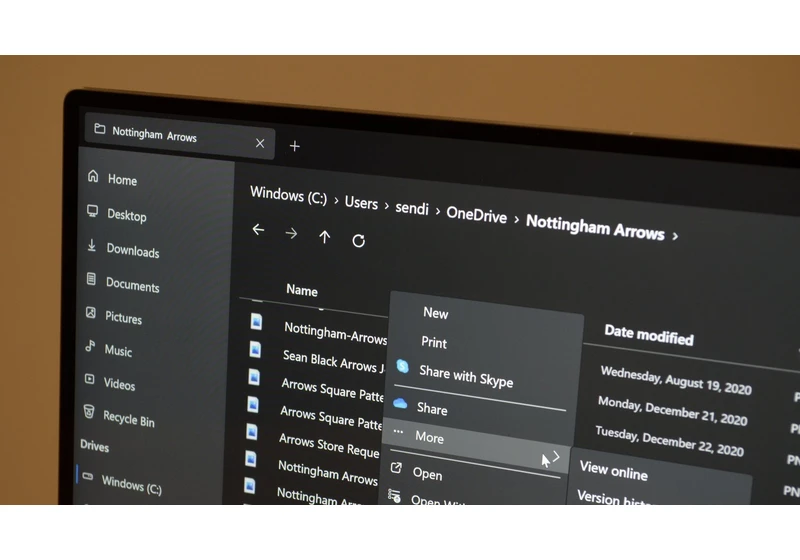Viewport: 800px width, 560px height.
Task: Click the Open external-link icon
Action: click(x=396, y=467)
